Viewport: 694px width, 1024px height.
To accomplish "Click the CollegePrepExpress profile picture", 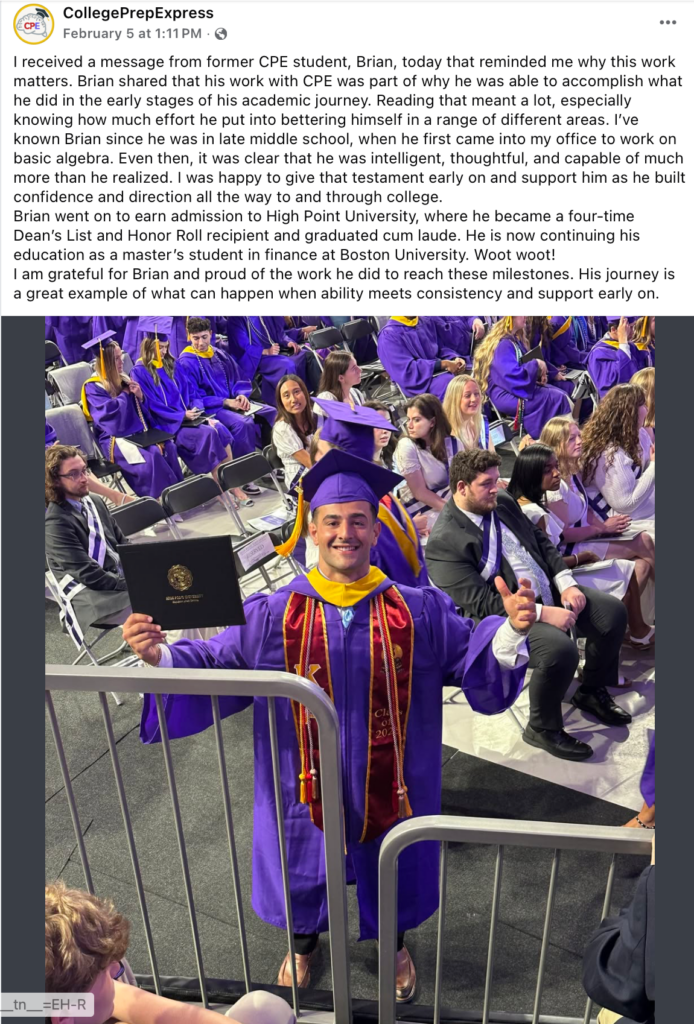I will click(33, 24).
